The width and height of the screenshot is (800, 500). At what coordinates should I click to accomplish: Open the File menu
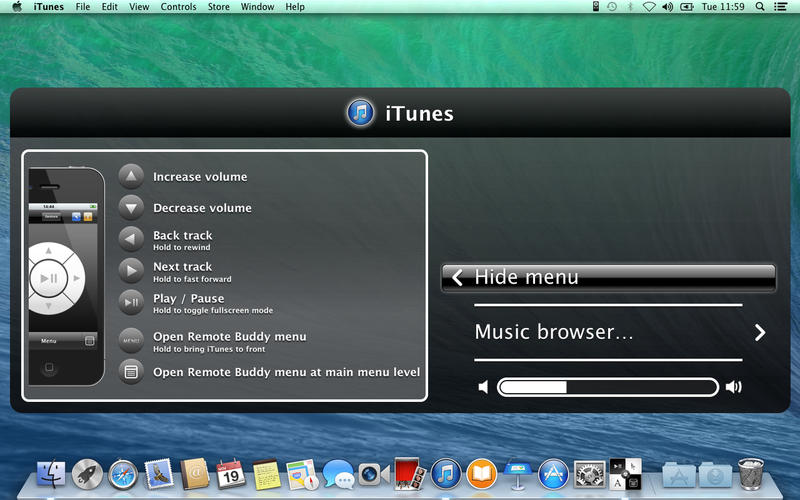(x=83, y=7)
